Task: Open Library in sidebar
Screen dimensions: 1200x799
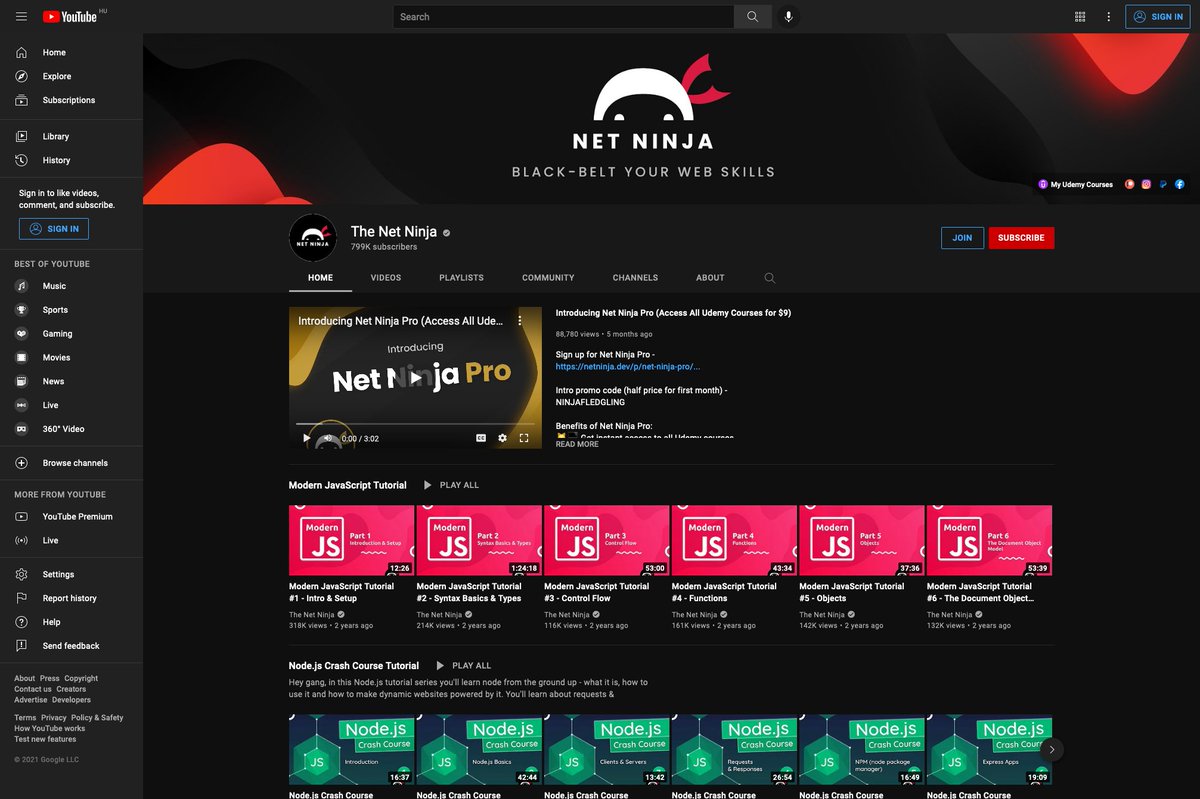Action: (71, 137)
